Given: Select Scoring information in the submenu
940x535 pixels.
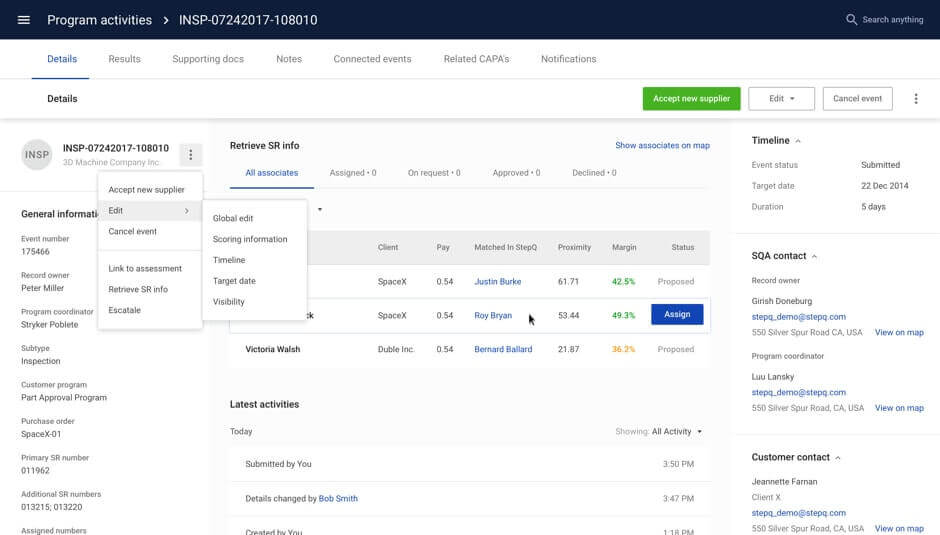Looking at the screenshot, I should (x=250, y=239).
